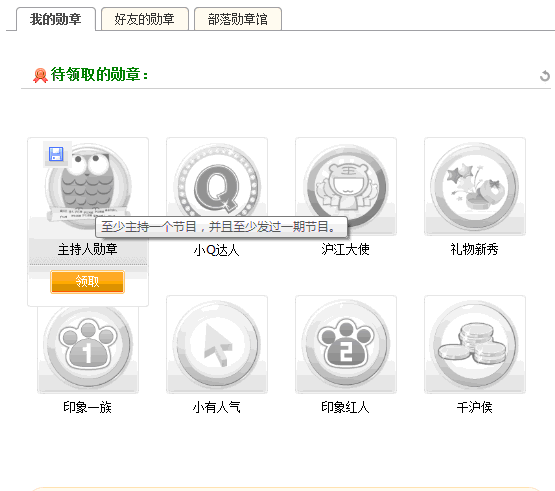Click the 印象红人 label

pos(345,407)
